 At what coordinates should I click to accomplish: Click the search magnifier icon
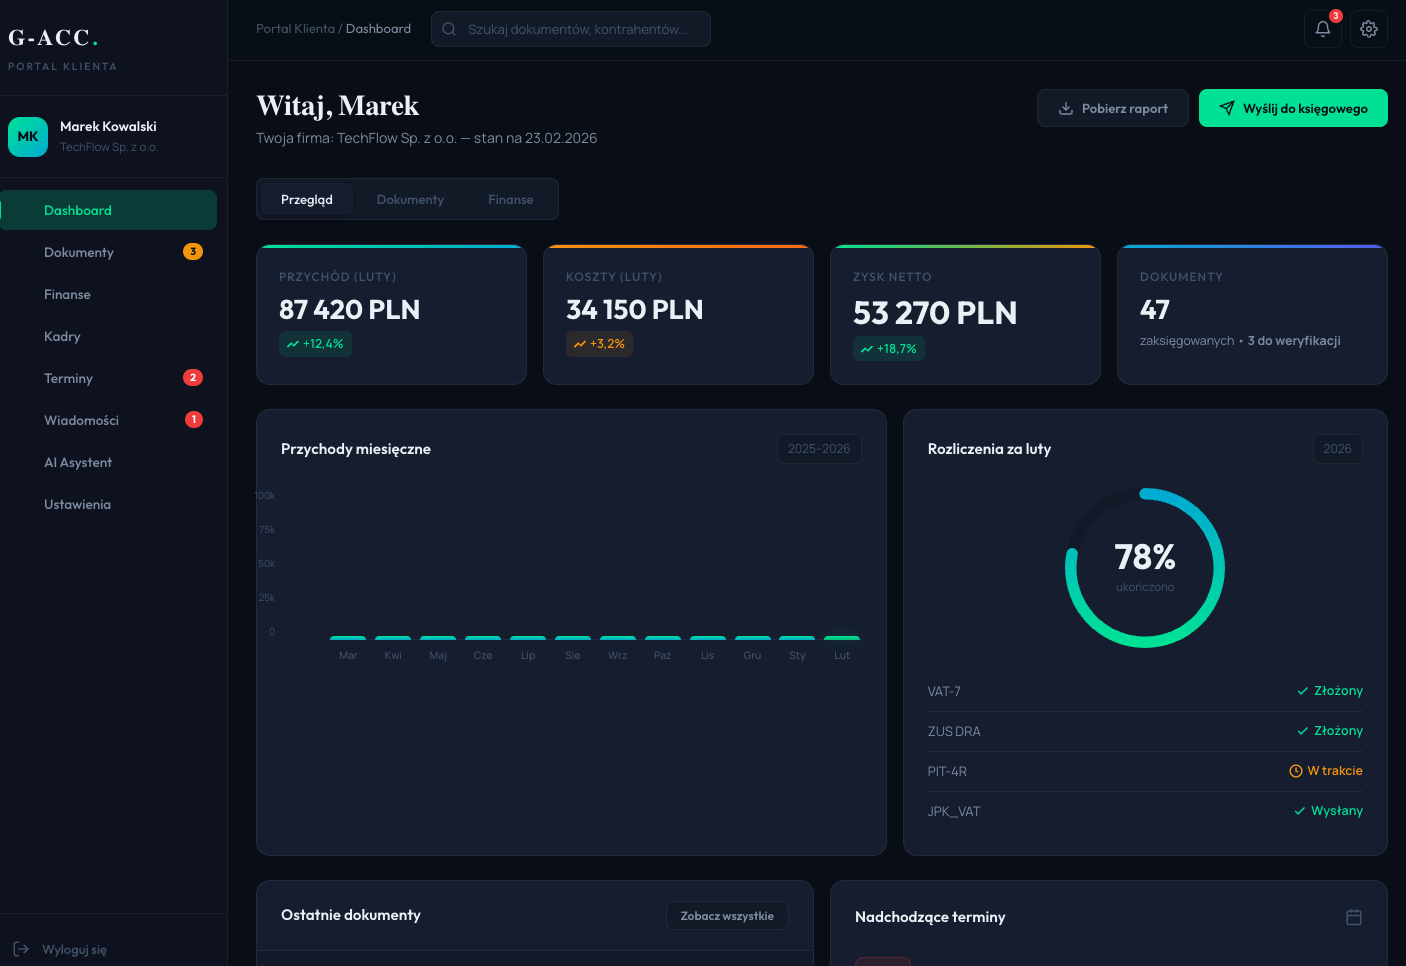[449, 29]
